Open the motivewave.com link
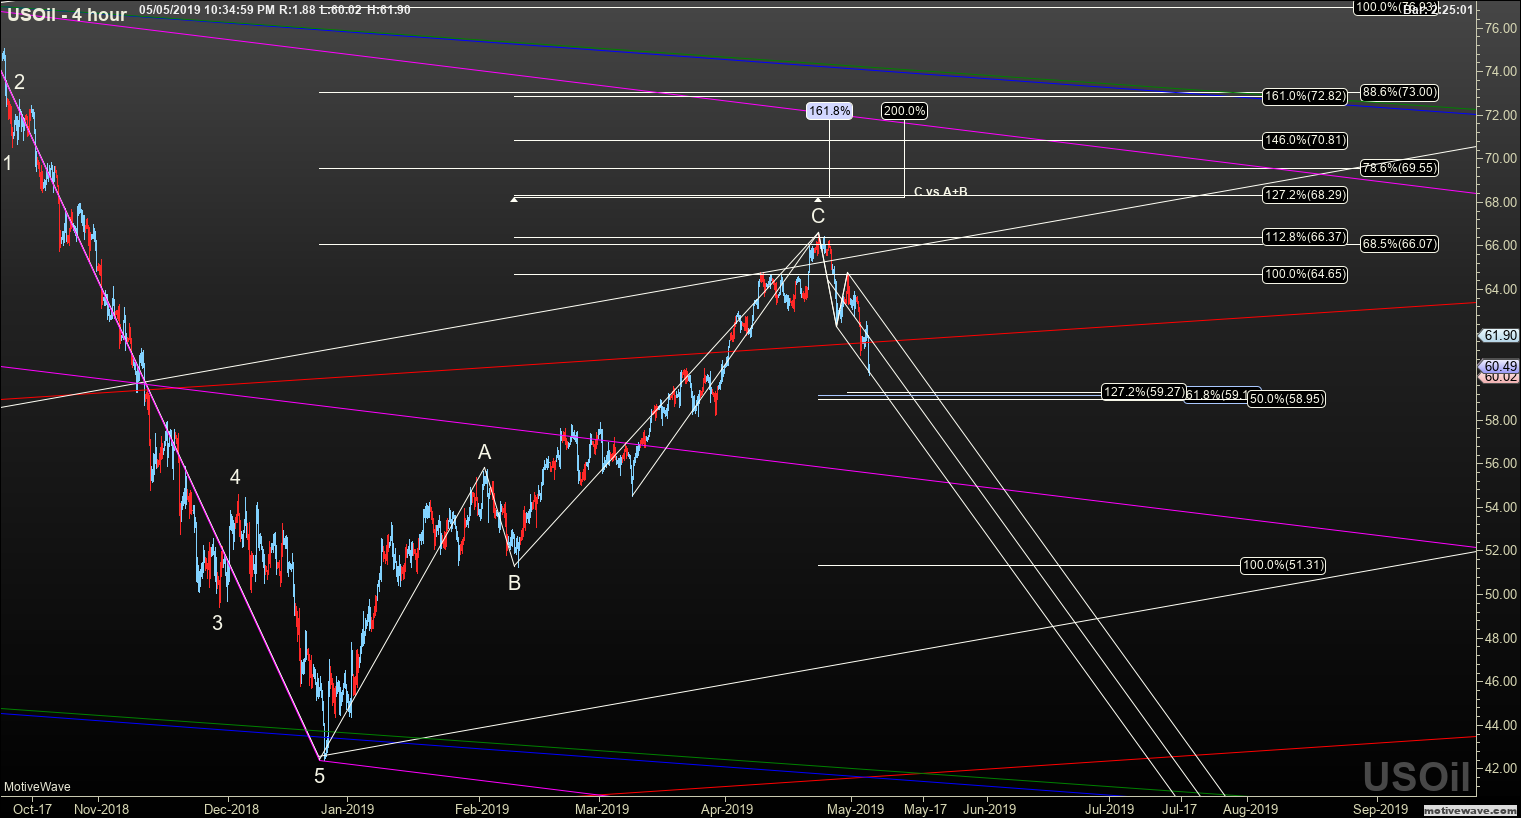The width and height of the screenshot is (1521, 818). tap(1469, 809)
